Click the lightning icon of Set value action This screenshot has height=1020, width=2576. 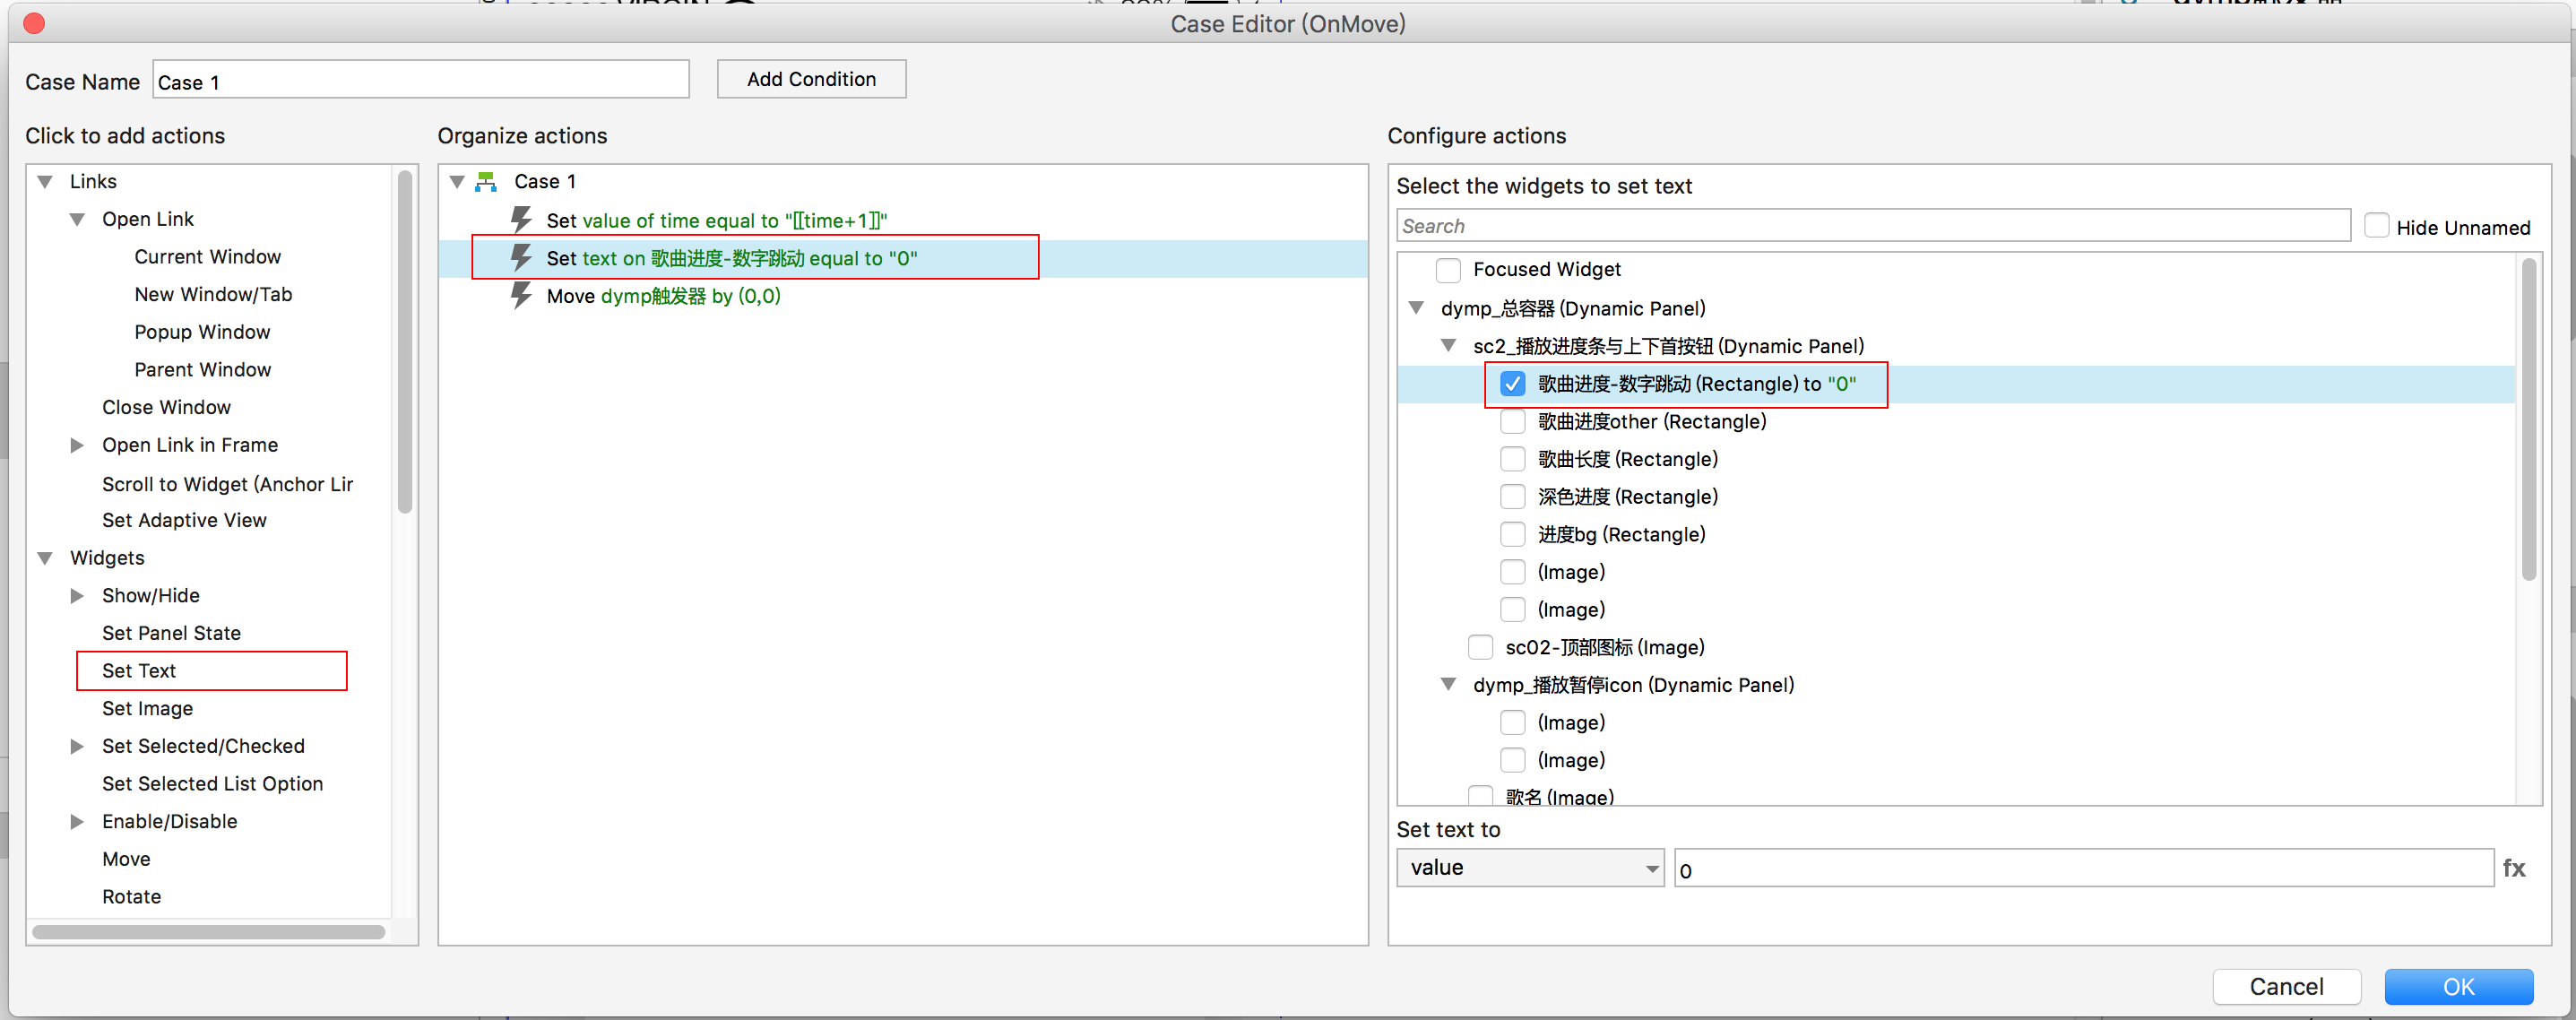tap(521, 219)
